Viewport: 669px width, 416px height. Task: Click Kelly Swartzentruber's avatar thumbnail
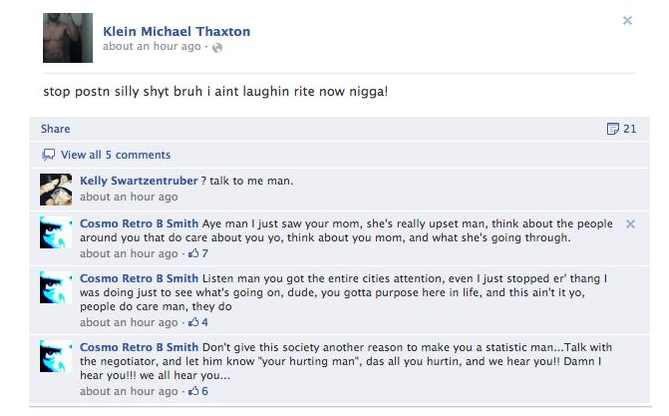coord(56,189)
